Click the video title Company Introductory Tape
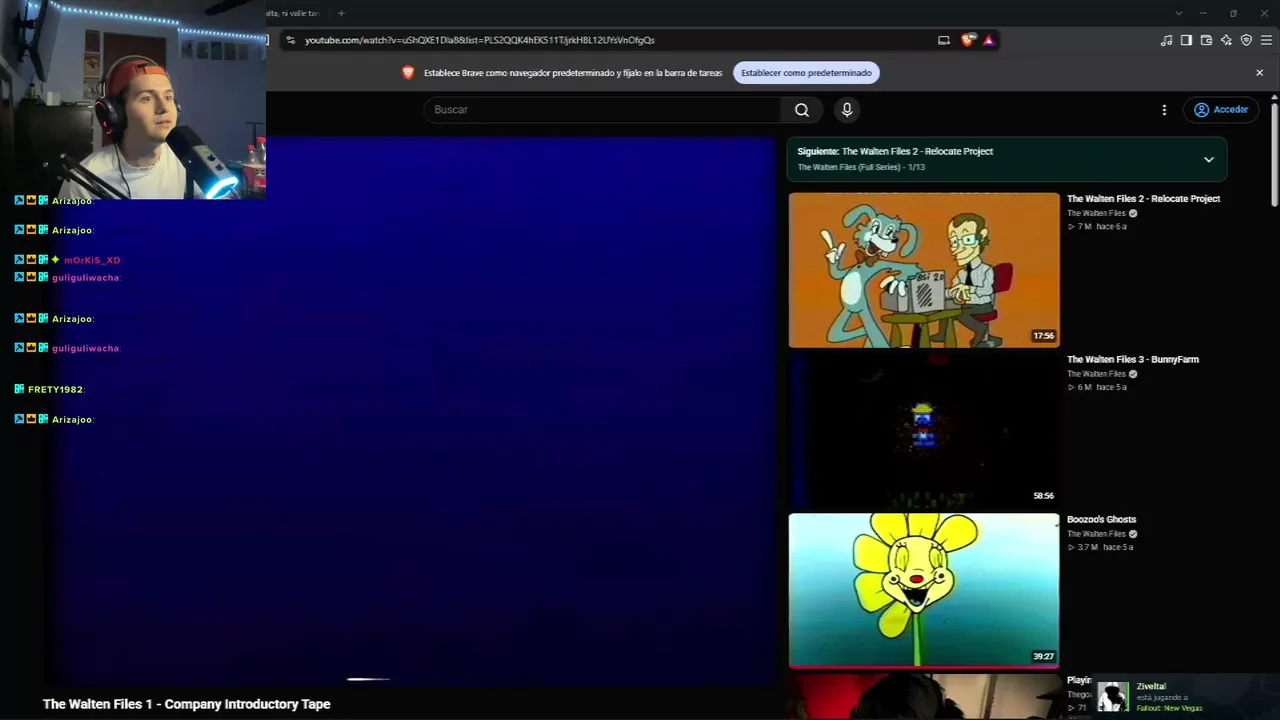The image size is (1280, 720). [186, 704]
